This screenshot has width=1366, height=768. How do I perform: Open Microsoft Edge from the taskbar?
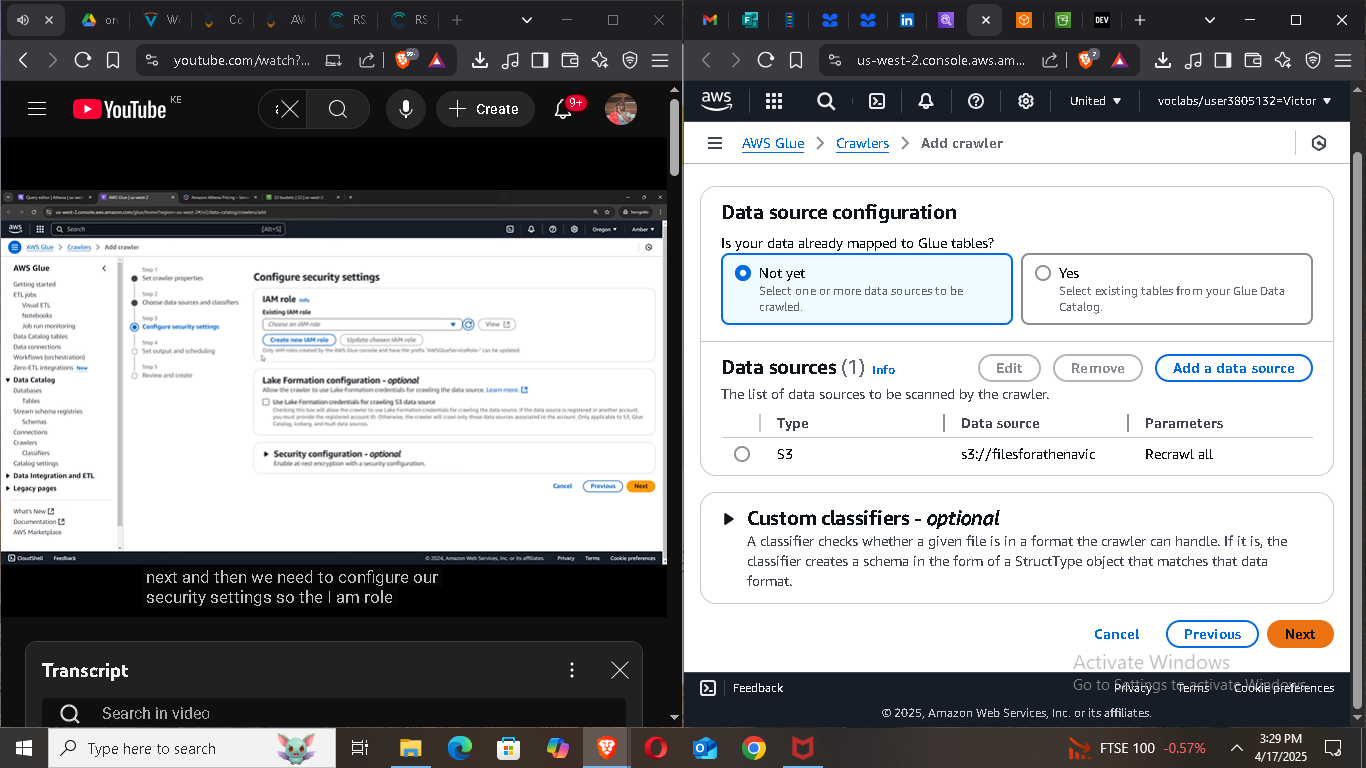[x=460, y=748]
